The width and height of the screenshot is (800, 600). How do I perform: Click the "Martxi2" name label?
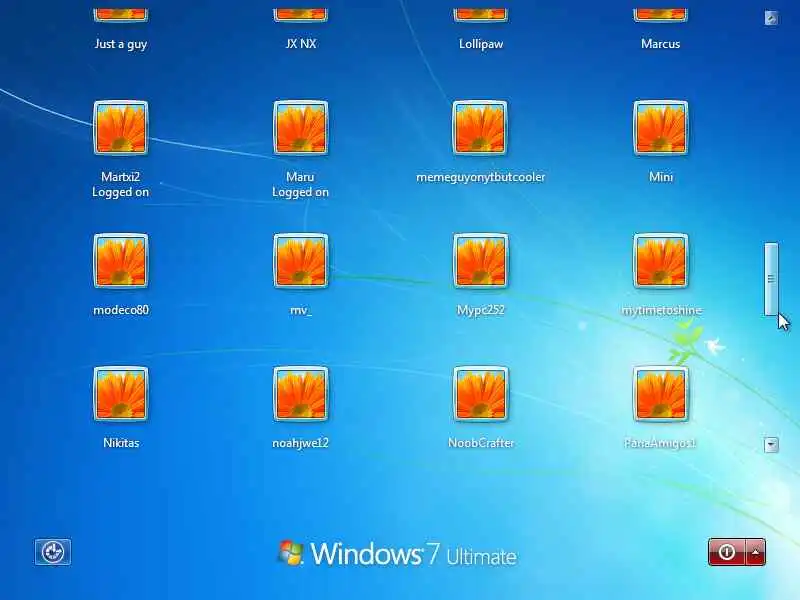120,177
